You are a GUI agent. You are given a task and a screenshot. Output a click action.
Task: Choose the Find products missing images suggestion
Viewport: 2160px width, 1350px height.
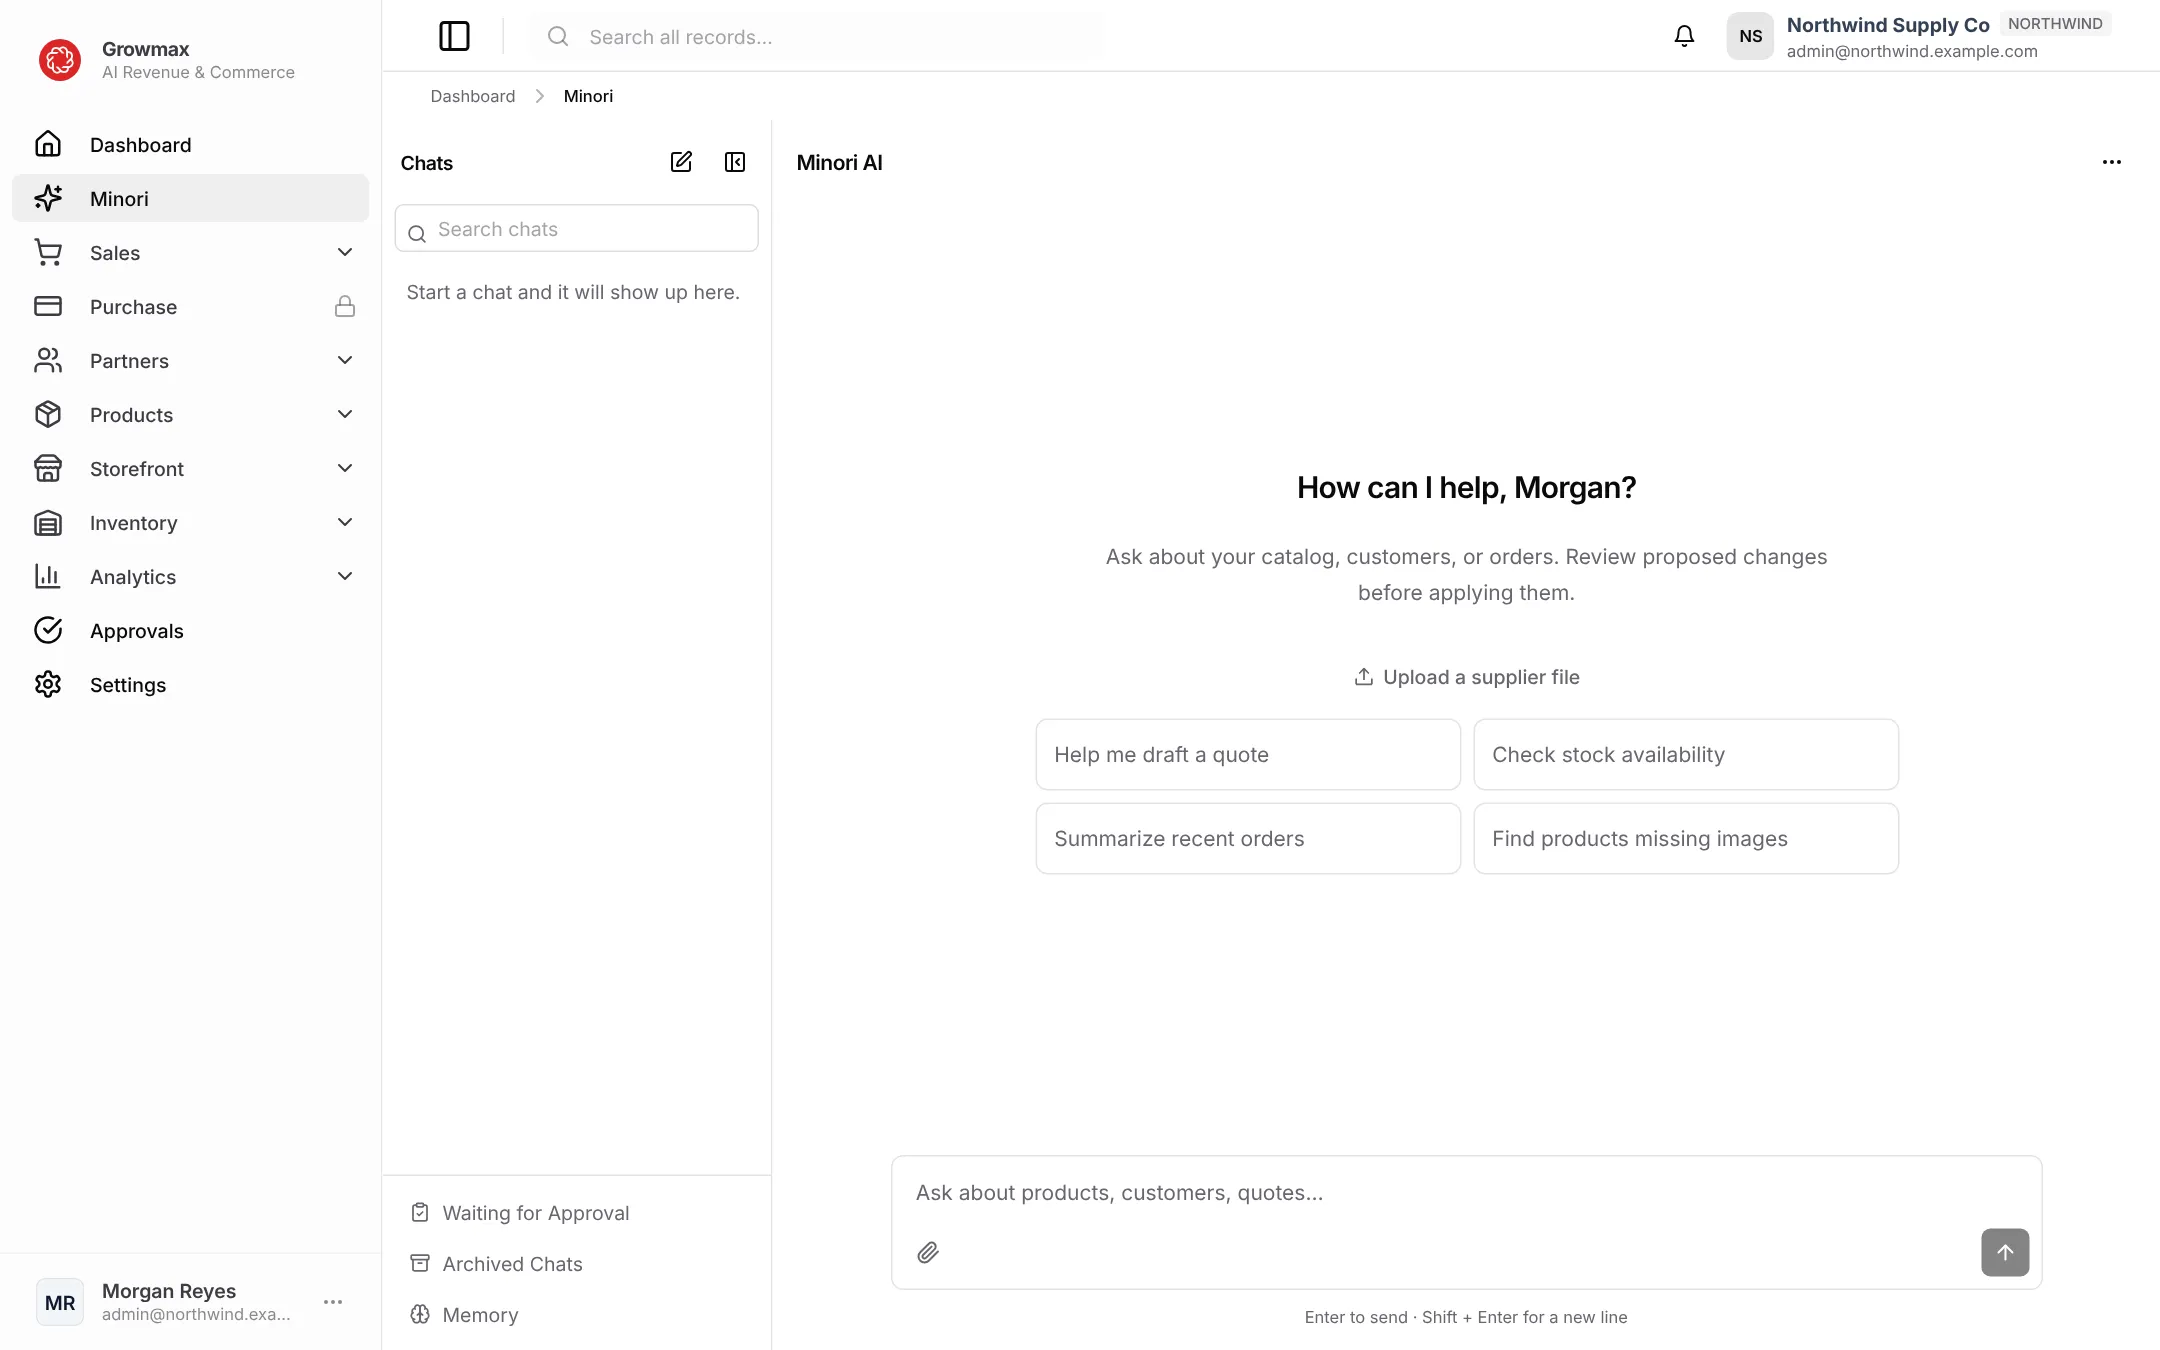point(1686,838)
